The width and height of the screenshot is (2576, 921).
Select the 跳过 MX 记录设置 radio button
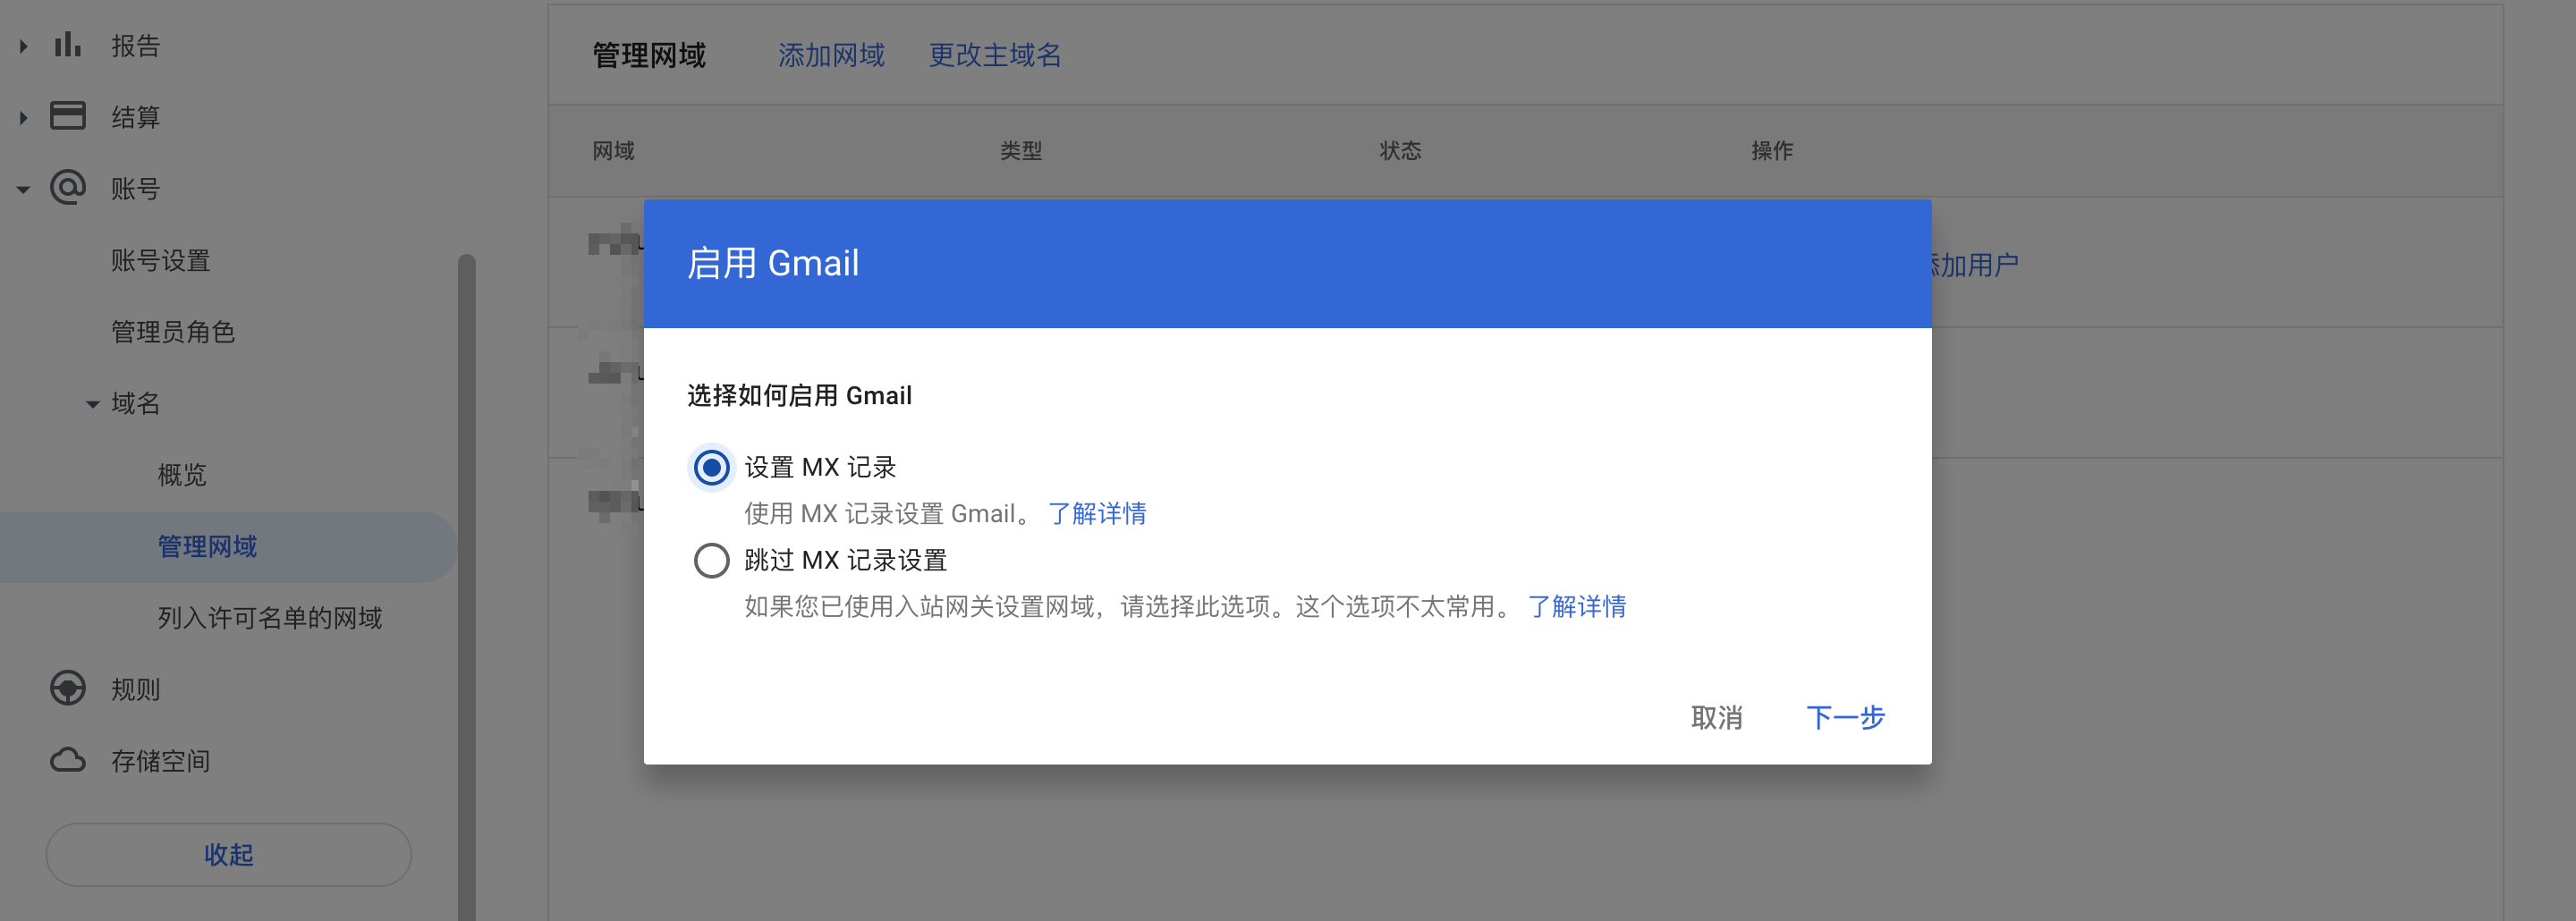pos(711,560)
